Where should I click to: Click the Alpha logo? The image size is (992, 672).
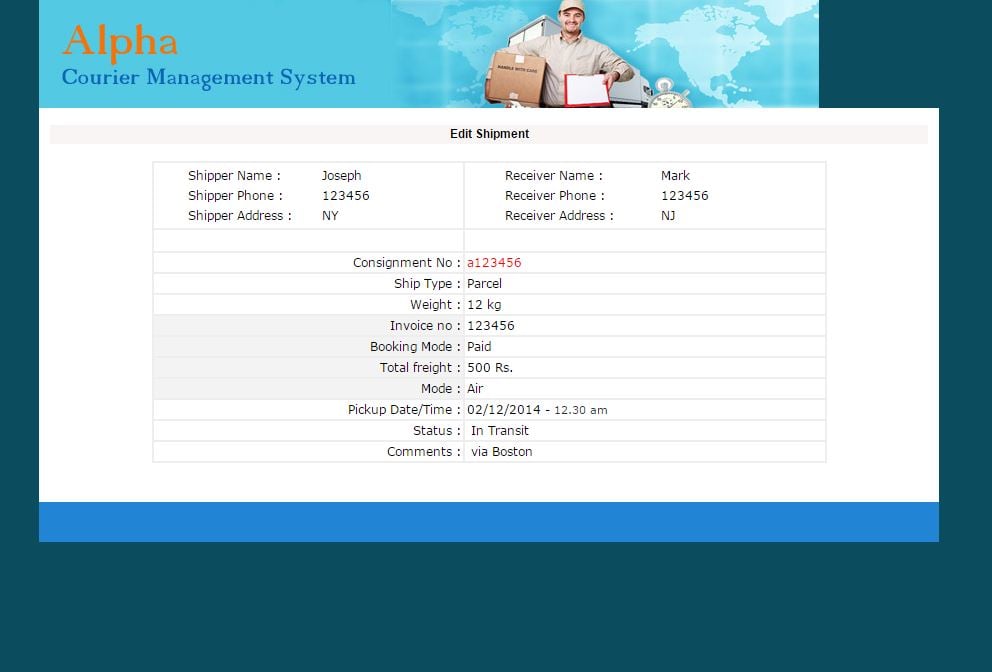[119, 41]
